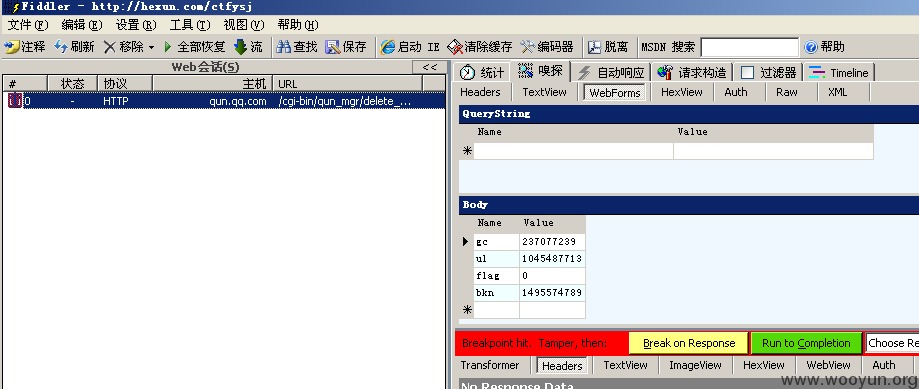Click the 帮助 help question icon
The width and height of the screenshot is (919, 389).
tap(811, 47)
